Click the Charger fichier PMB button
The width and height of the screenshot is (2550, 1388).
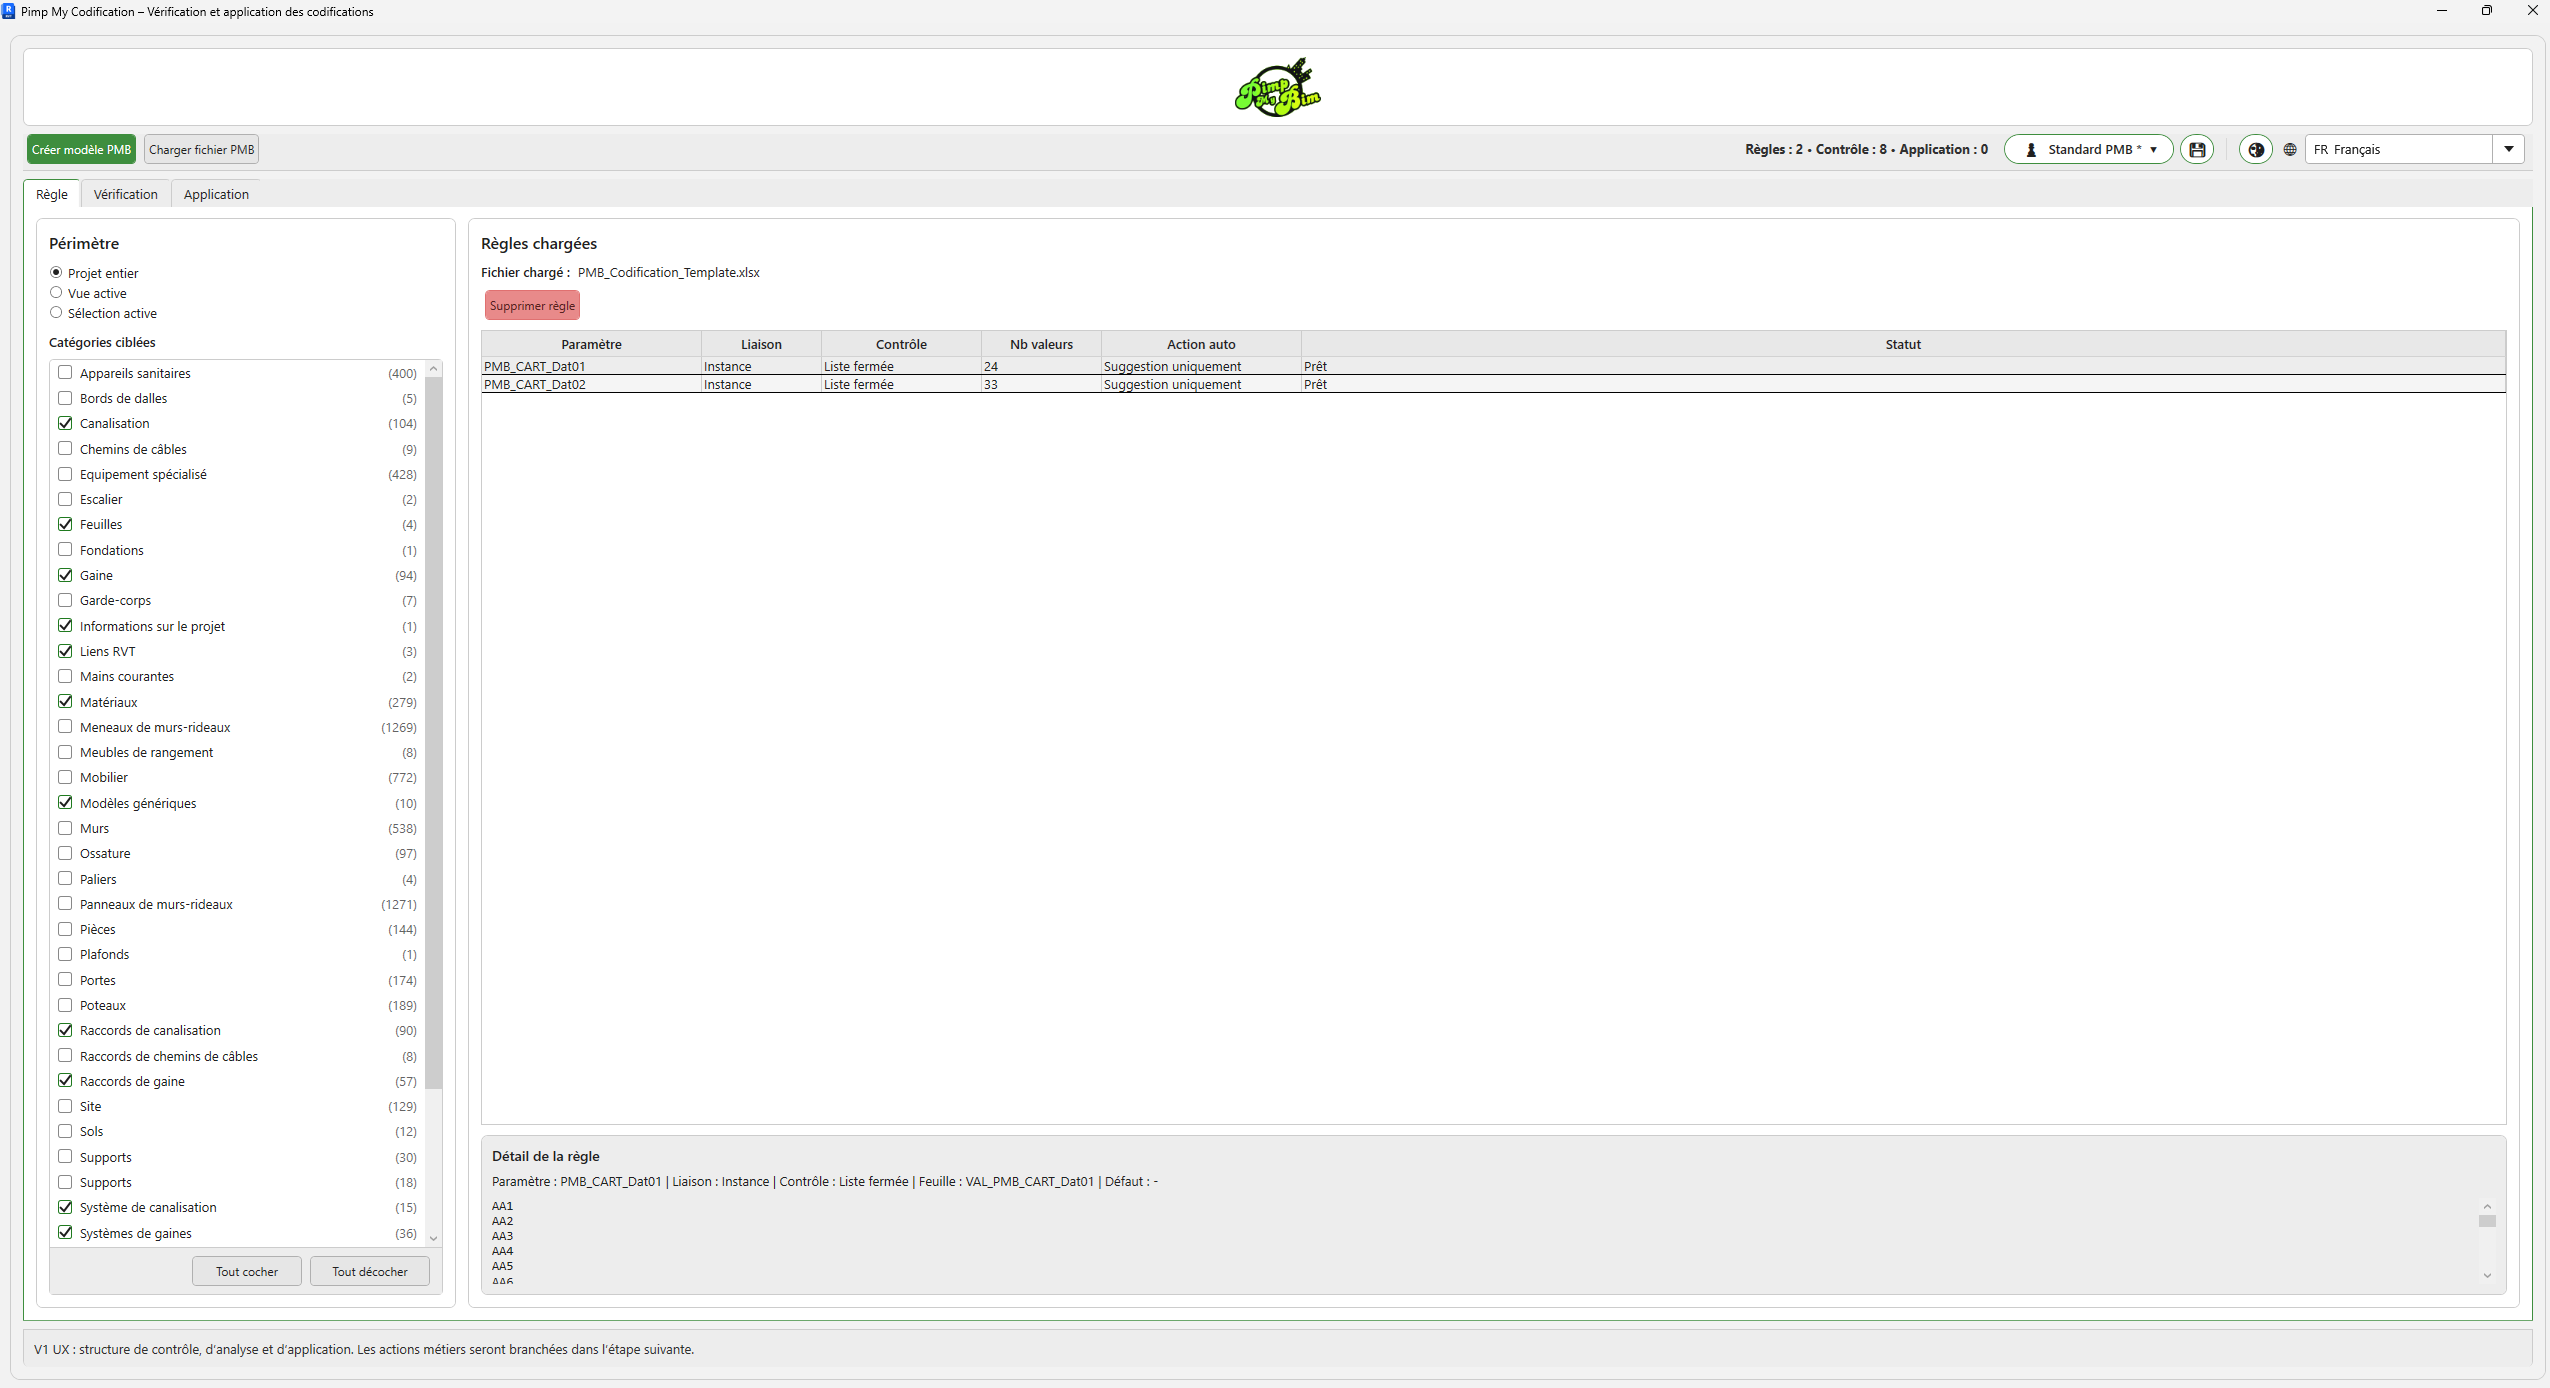click(202, 150)
